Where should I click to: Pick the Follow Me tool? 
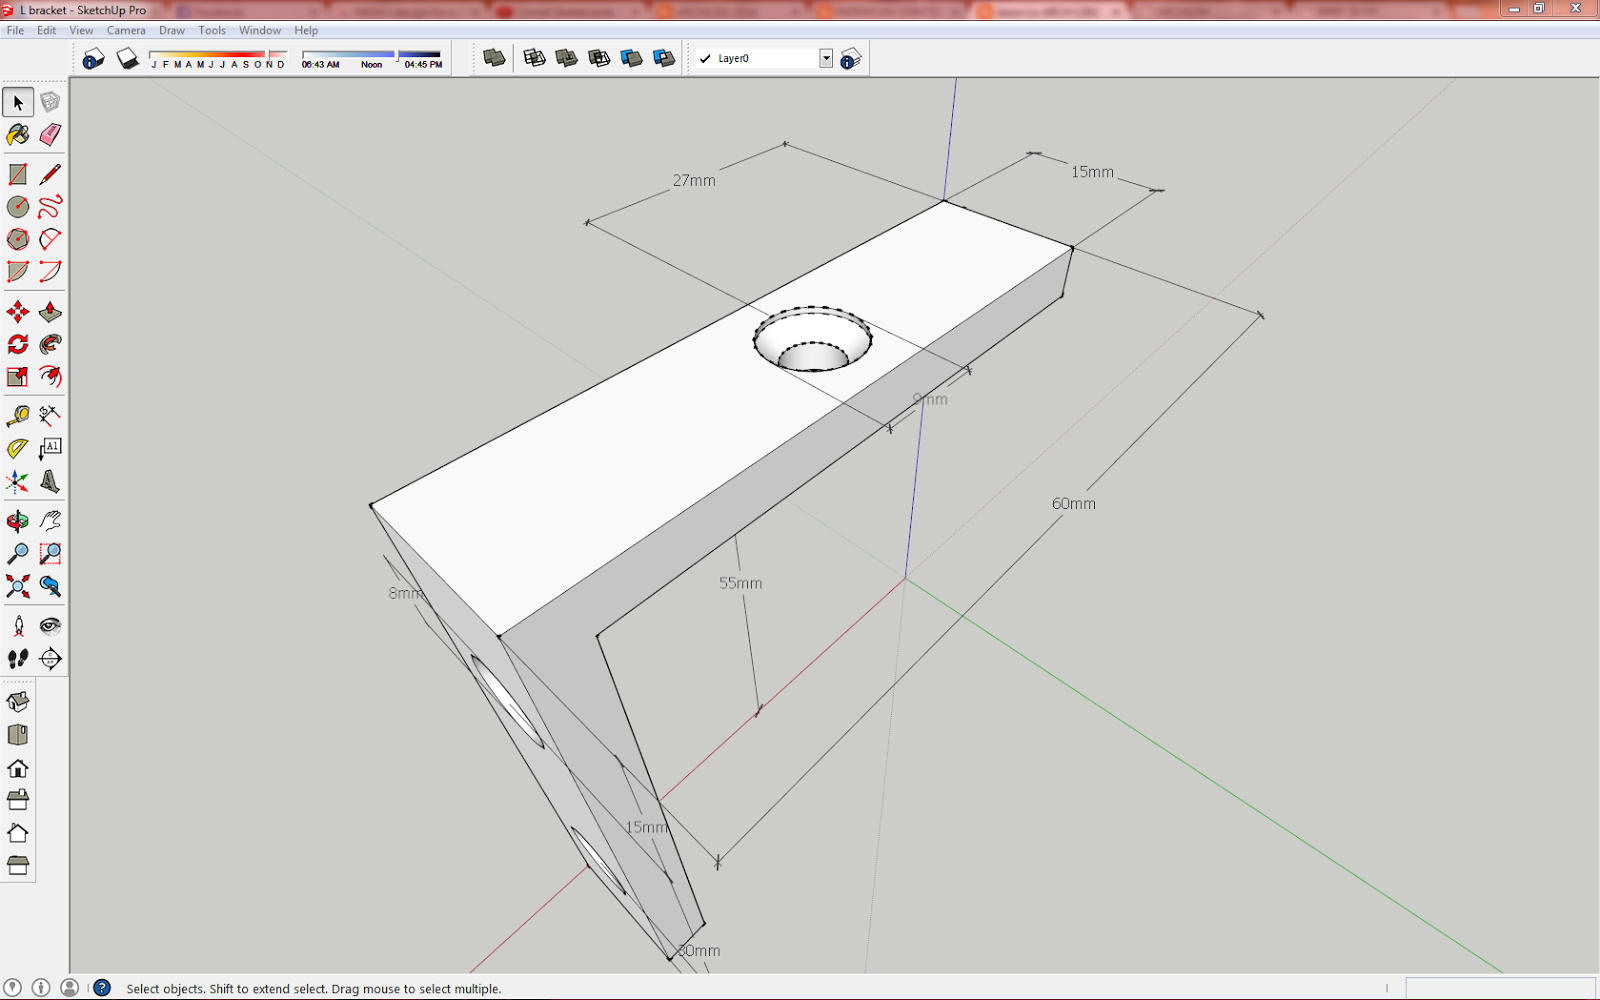pos(50,344)
